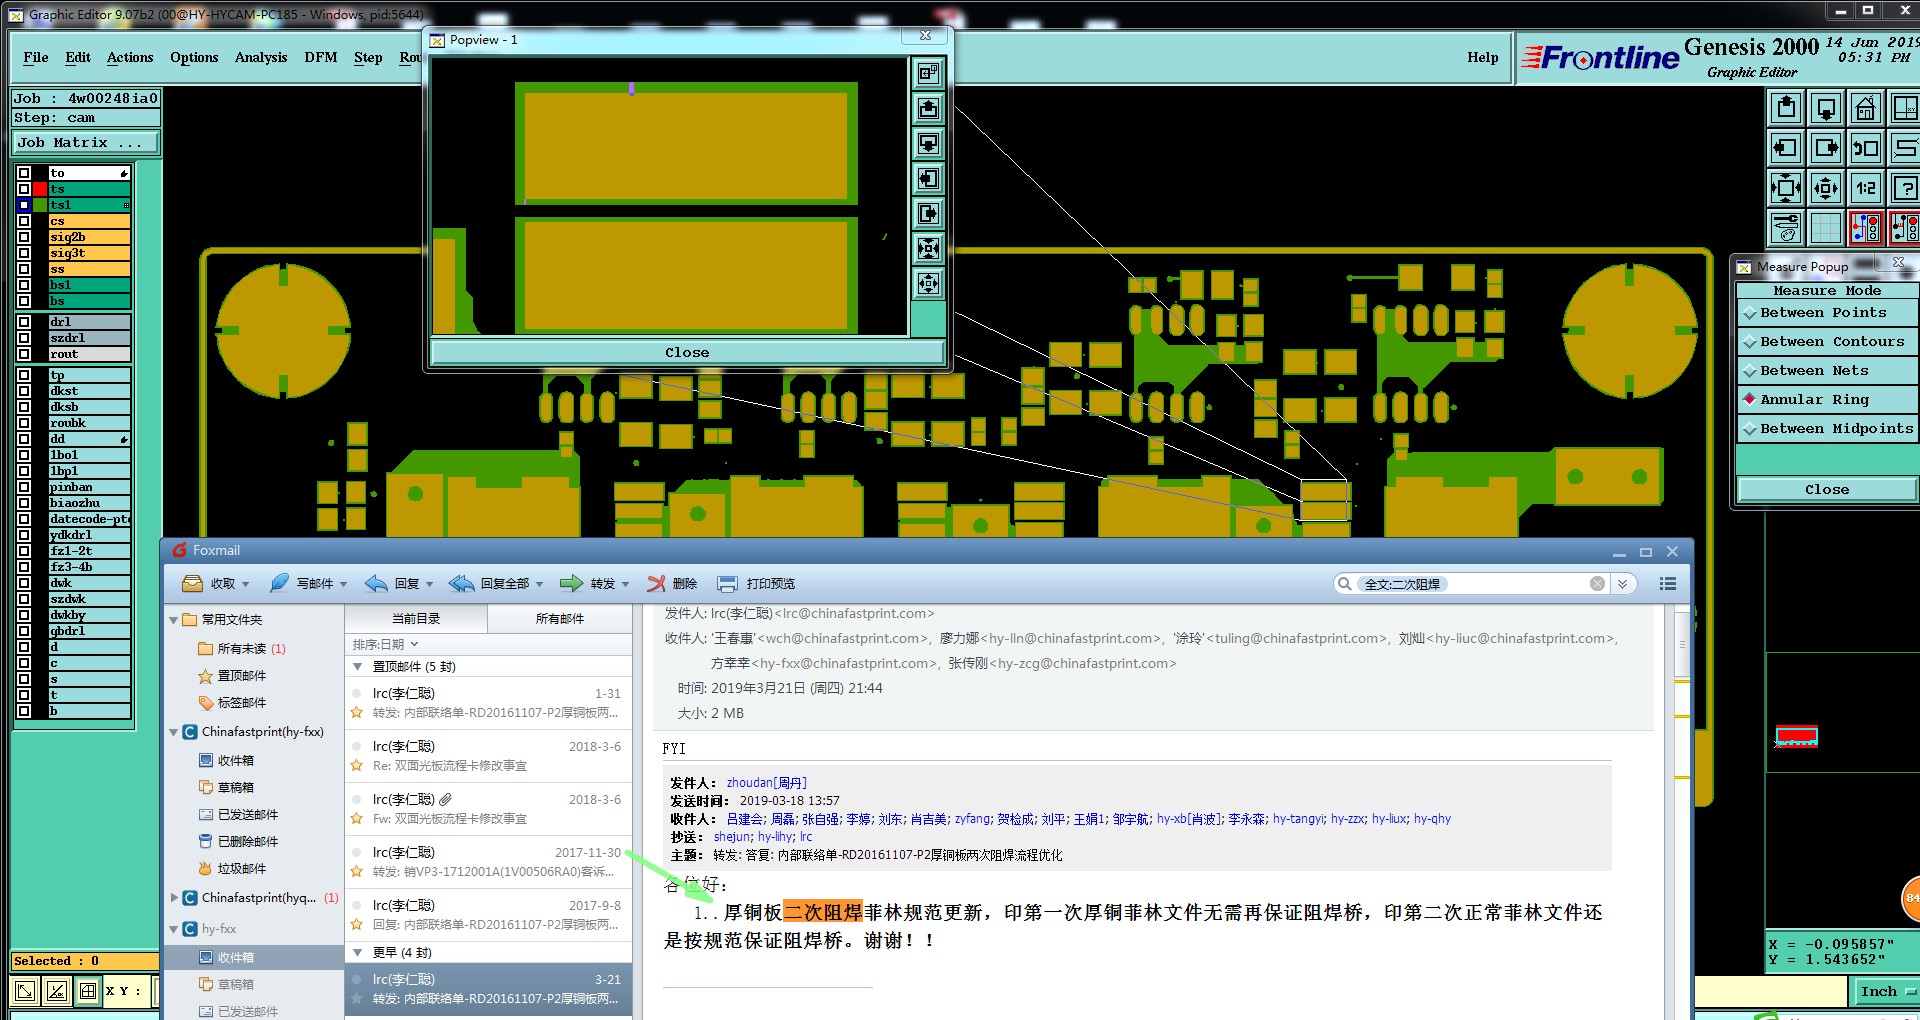Image resolution: width=1920 pixels, height=1020 pixels.
Task: Open the File menu
Action: [36, 58]
